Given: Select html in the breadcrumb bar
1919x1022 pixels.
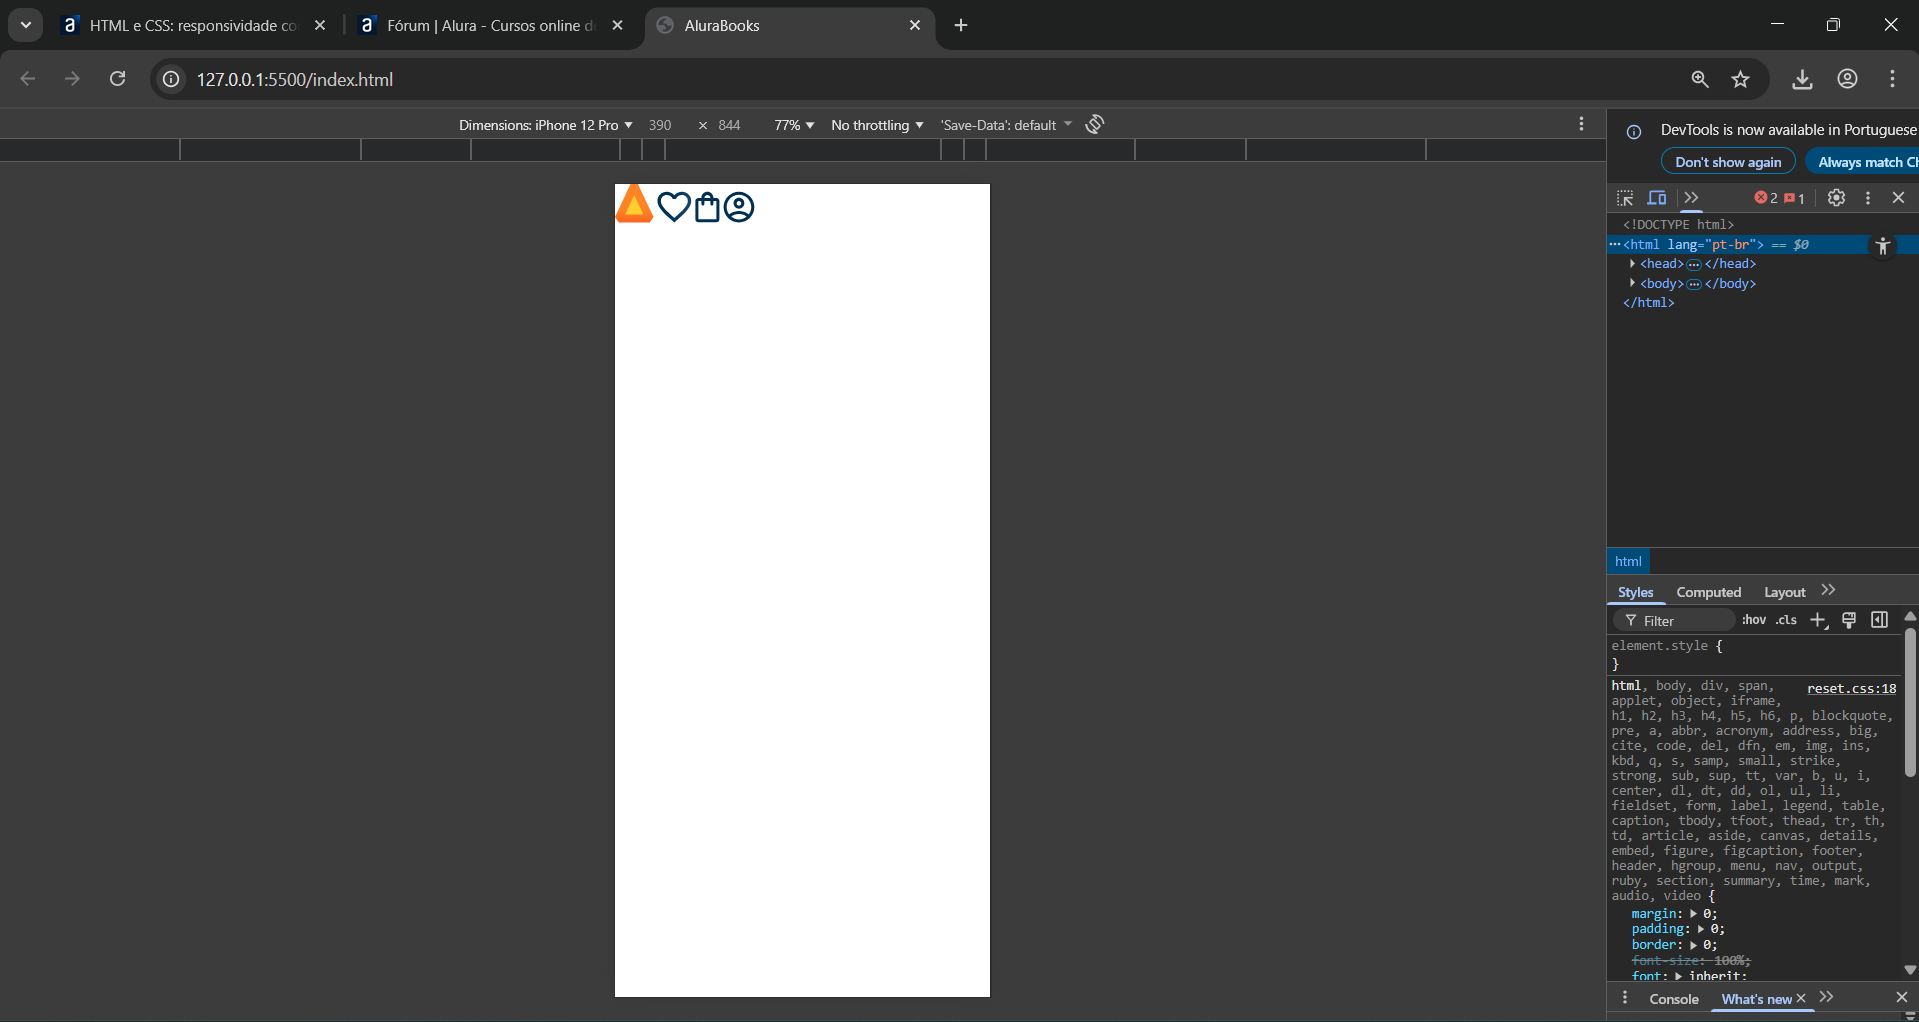Looking at the screenshot, I should [x=1628, y=562].
